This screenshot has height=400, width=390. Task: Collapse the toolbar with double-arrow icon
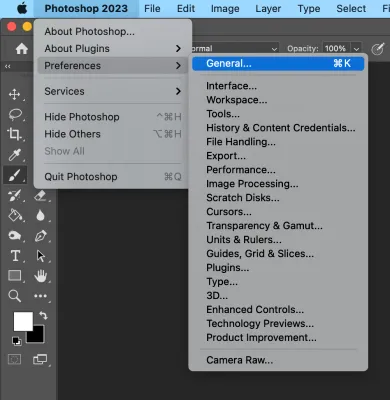tap(7, 67)
